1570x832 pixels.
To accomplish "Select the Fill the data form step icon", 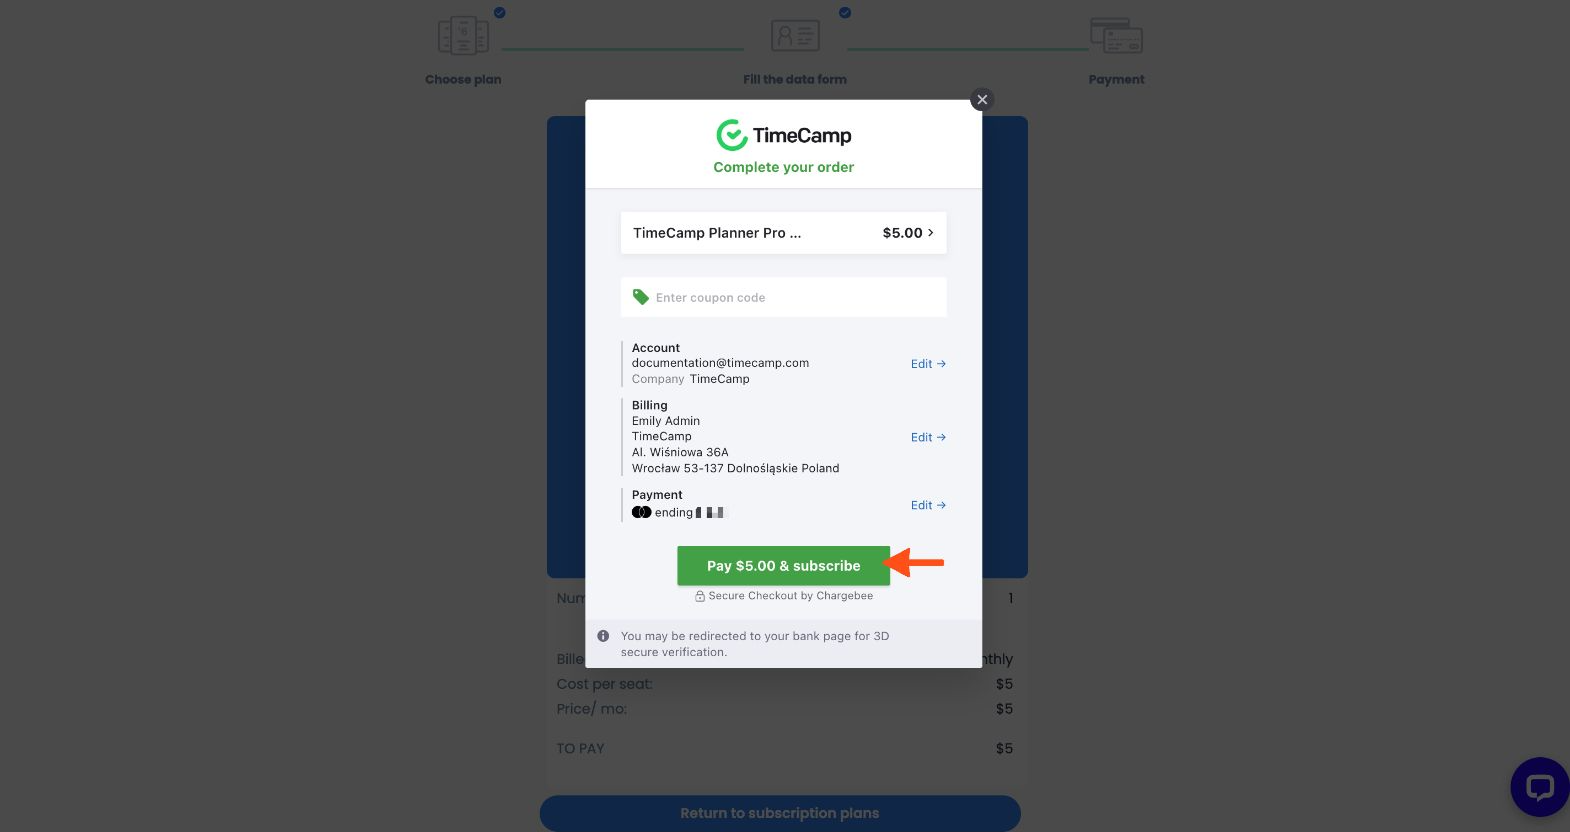I will [x=795, y=36].
